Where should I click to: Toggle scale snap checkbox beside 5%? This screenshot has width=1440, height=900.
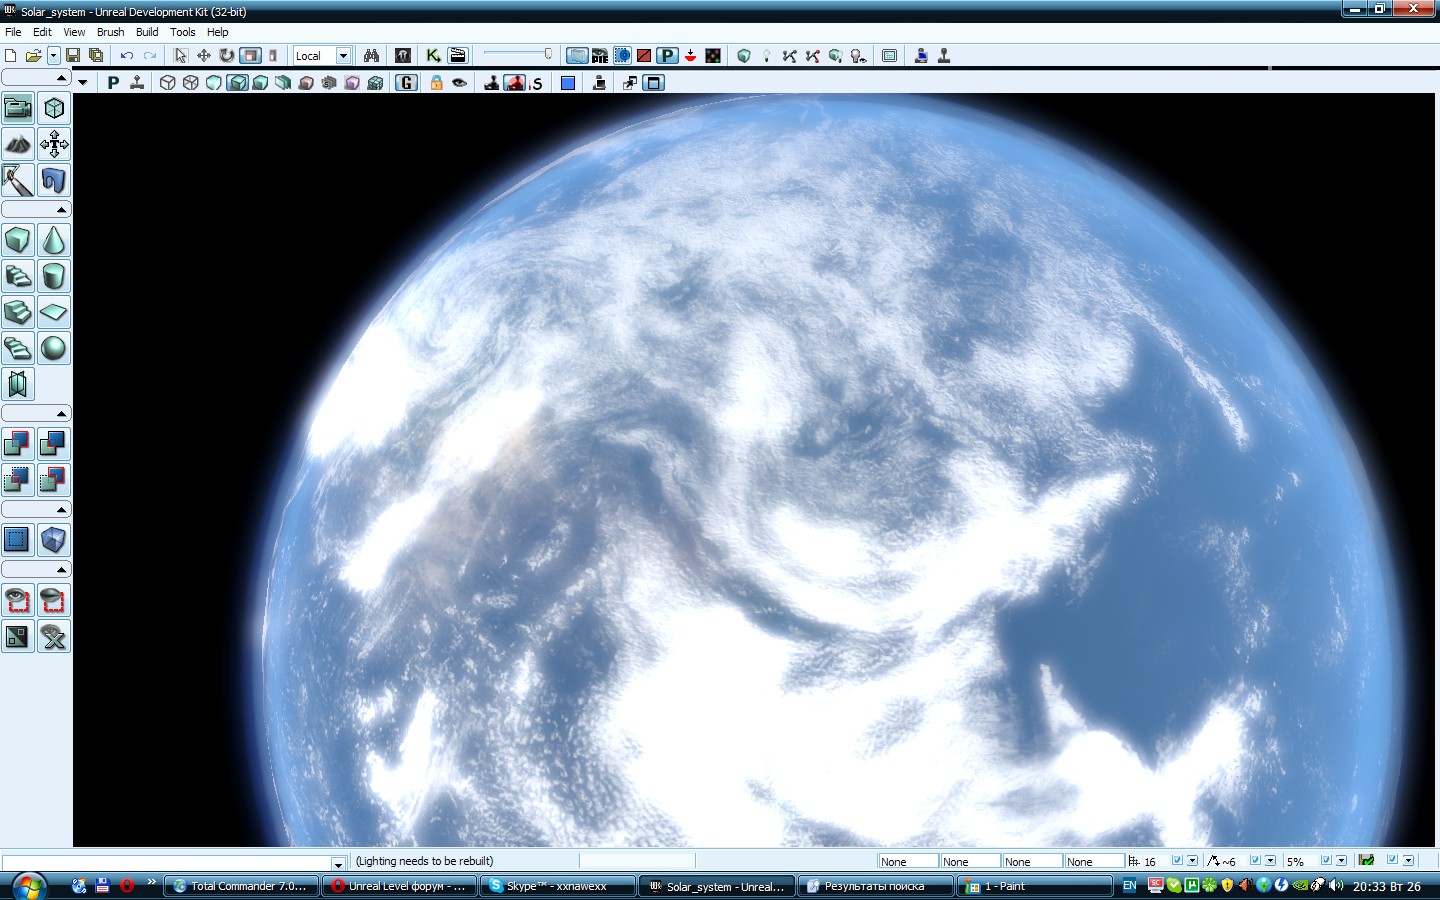1326,860
